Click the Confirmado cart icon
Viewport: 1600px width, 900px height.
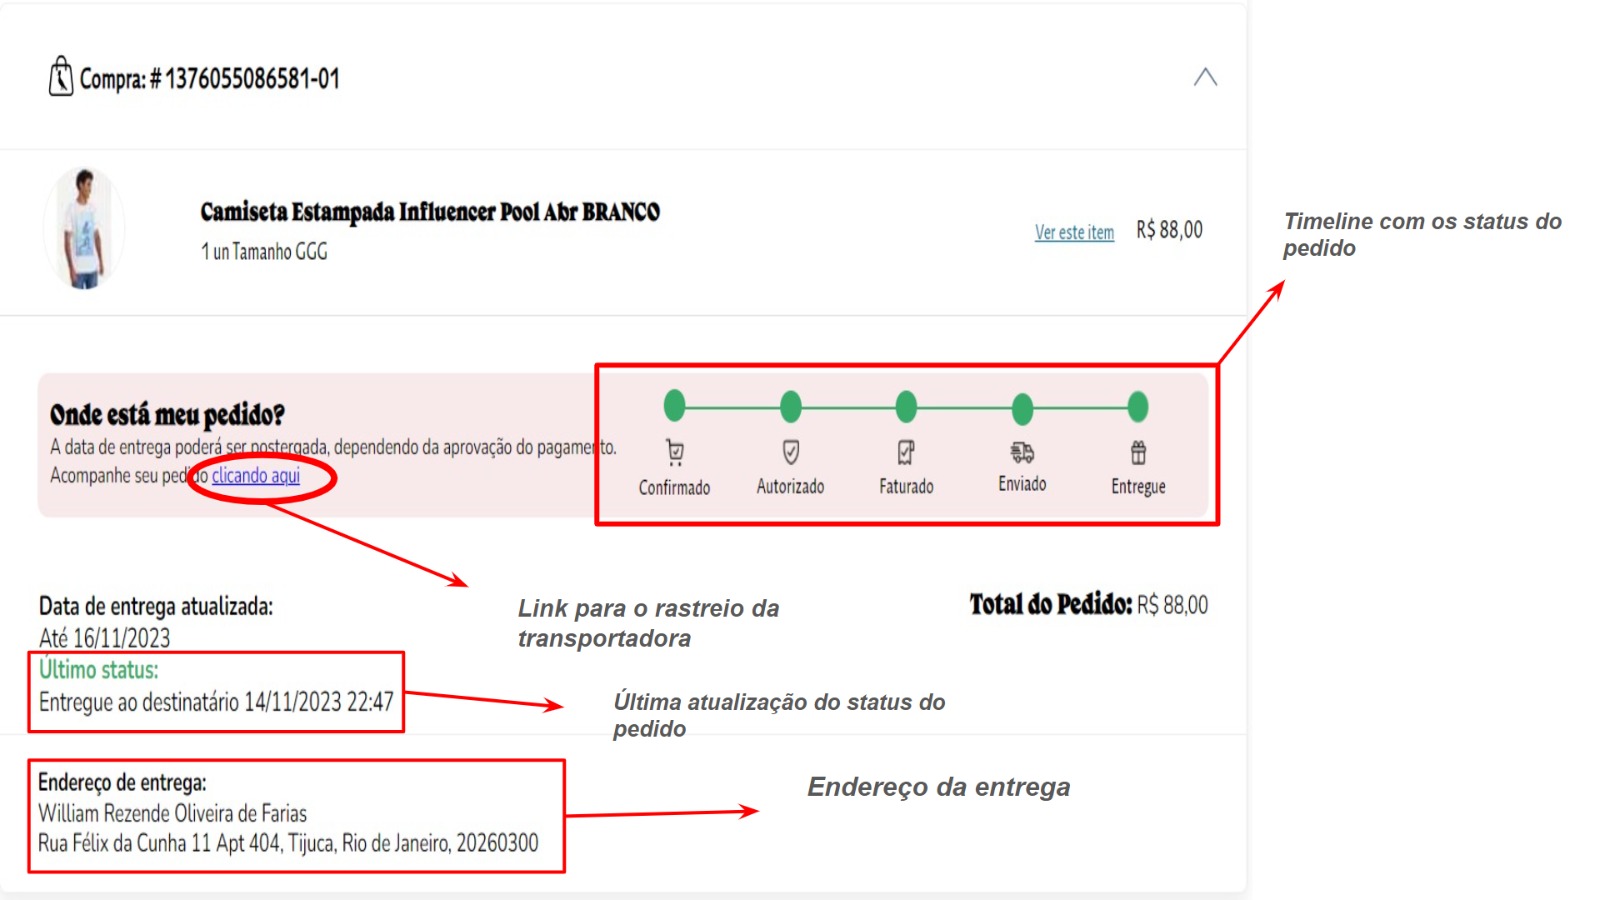[x=675, y=453]
